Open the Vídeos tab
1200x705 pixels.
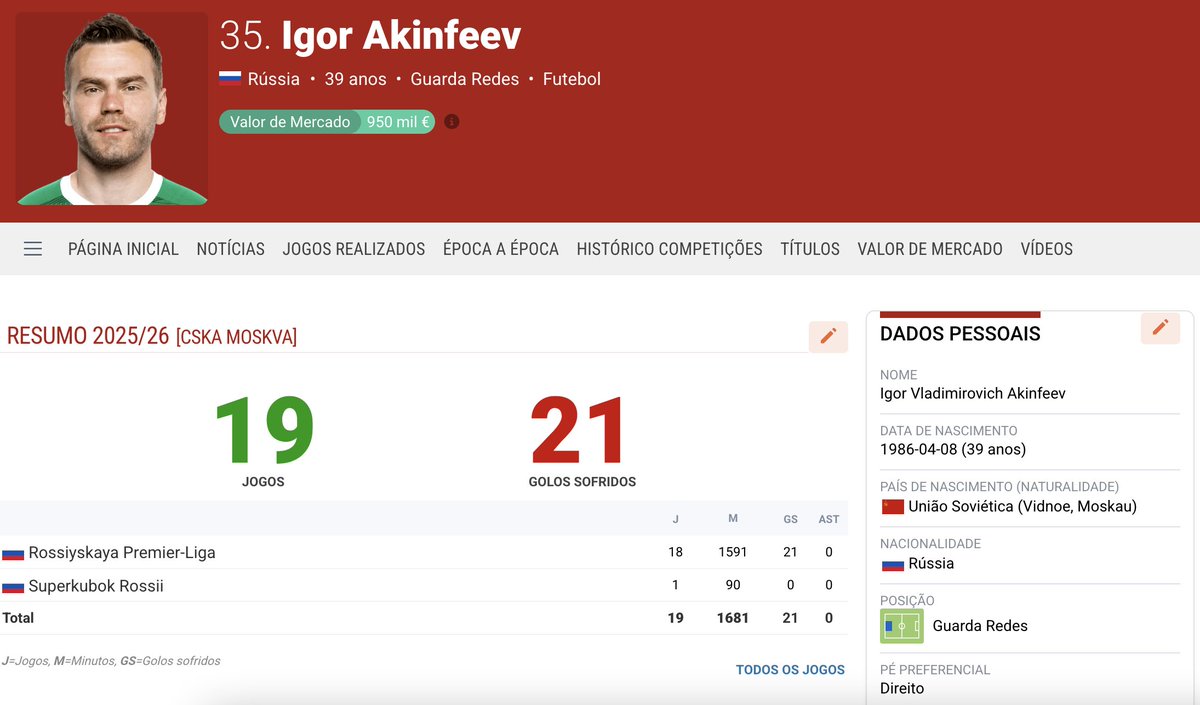[1047, 249]
